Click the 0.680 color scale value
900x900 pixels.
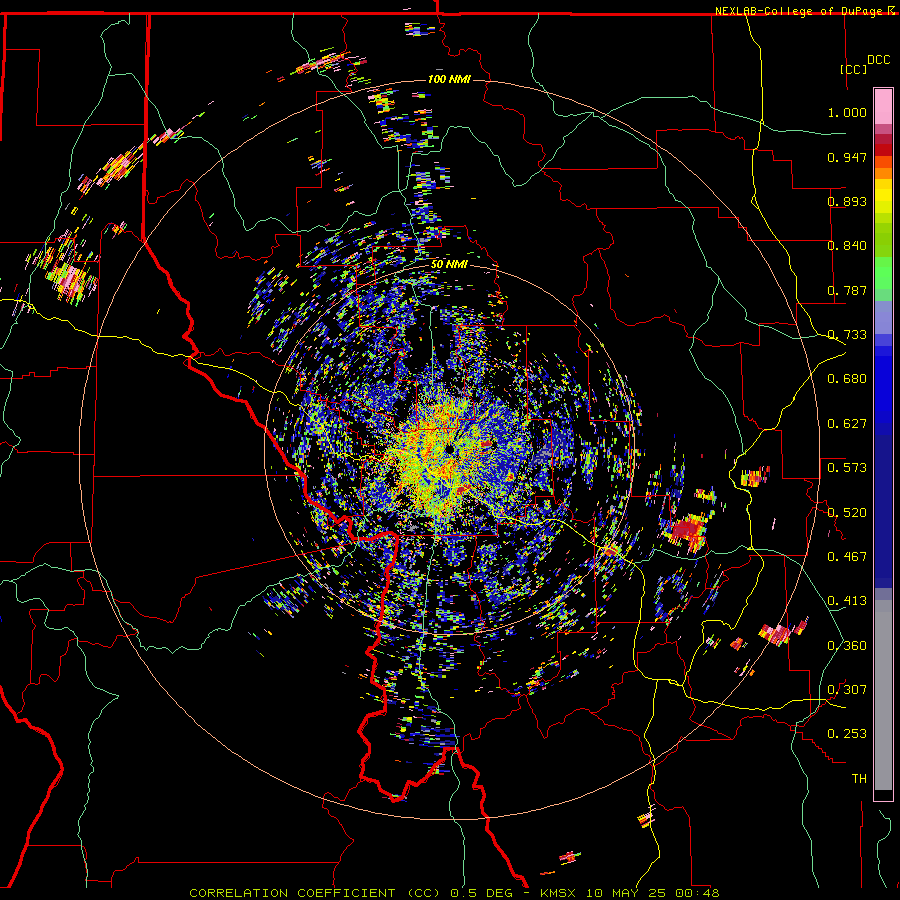(x=847, y=379)
